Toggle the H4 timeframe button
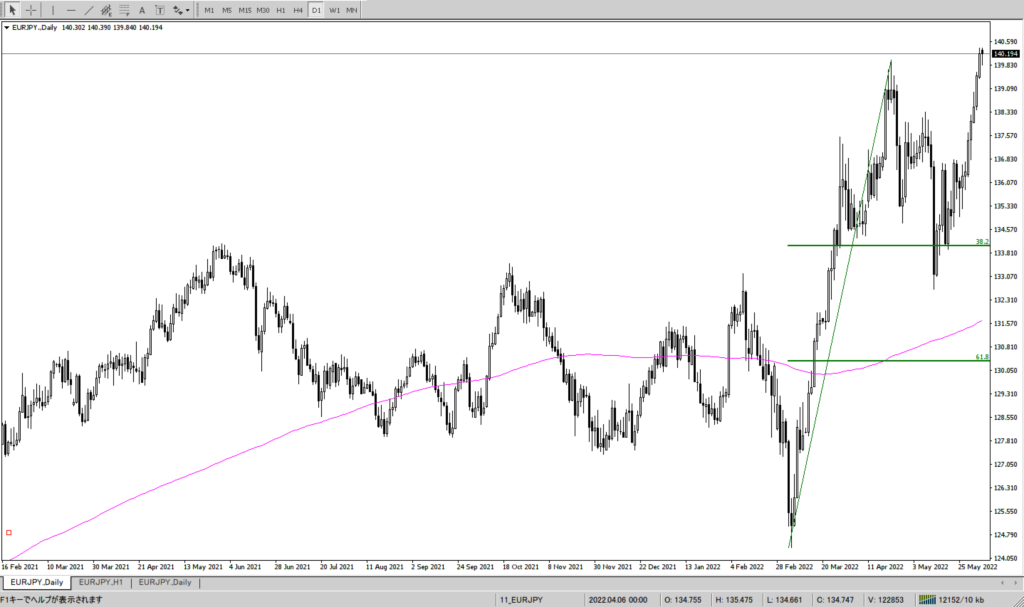Screen dimensions: 1024x607 298,10
